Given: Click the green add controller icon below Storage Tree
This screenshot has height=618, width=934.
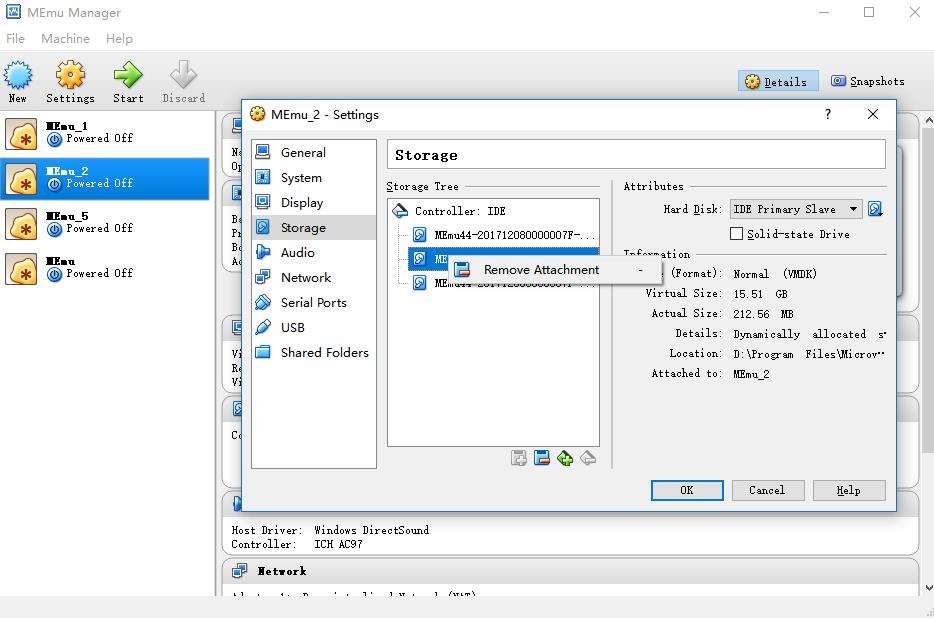Looking at the screenshot, I should [565, 458].
